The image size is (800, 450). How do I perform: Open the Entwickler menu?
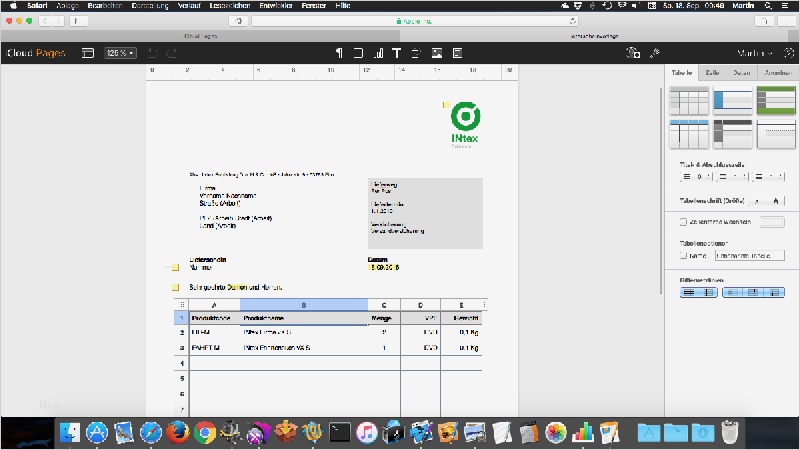[276, 6]
